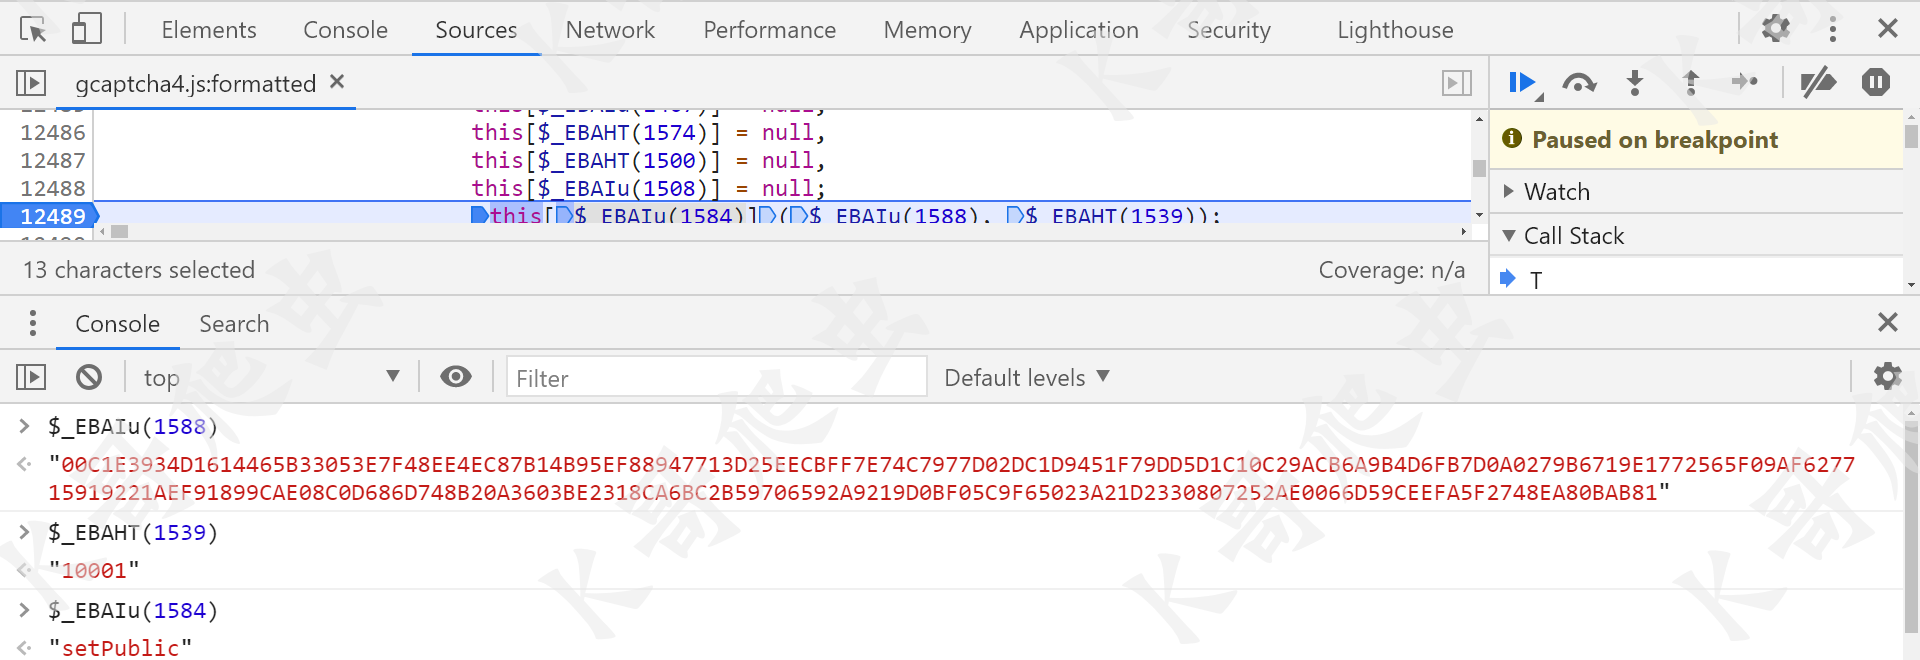
Task: Click code line this[$_EBAHT(1574)] = null
Action: click(x=648, y=132)
